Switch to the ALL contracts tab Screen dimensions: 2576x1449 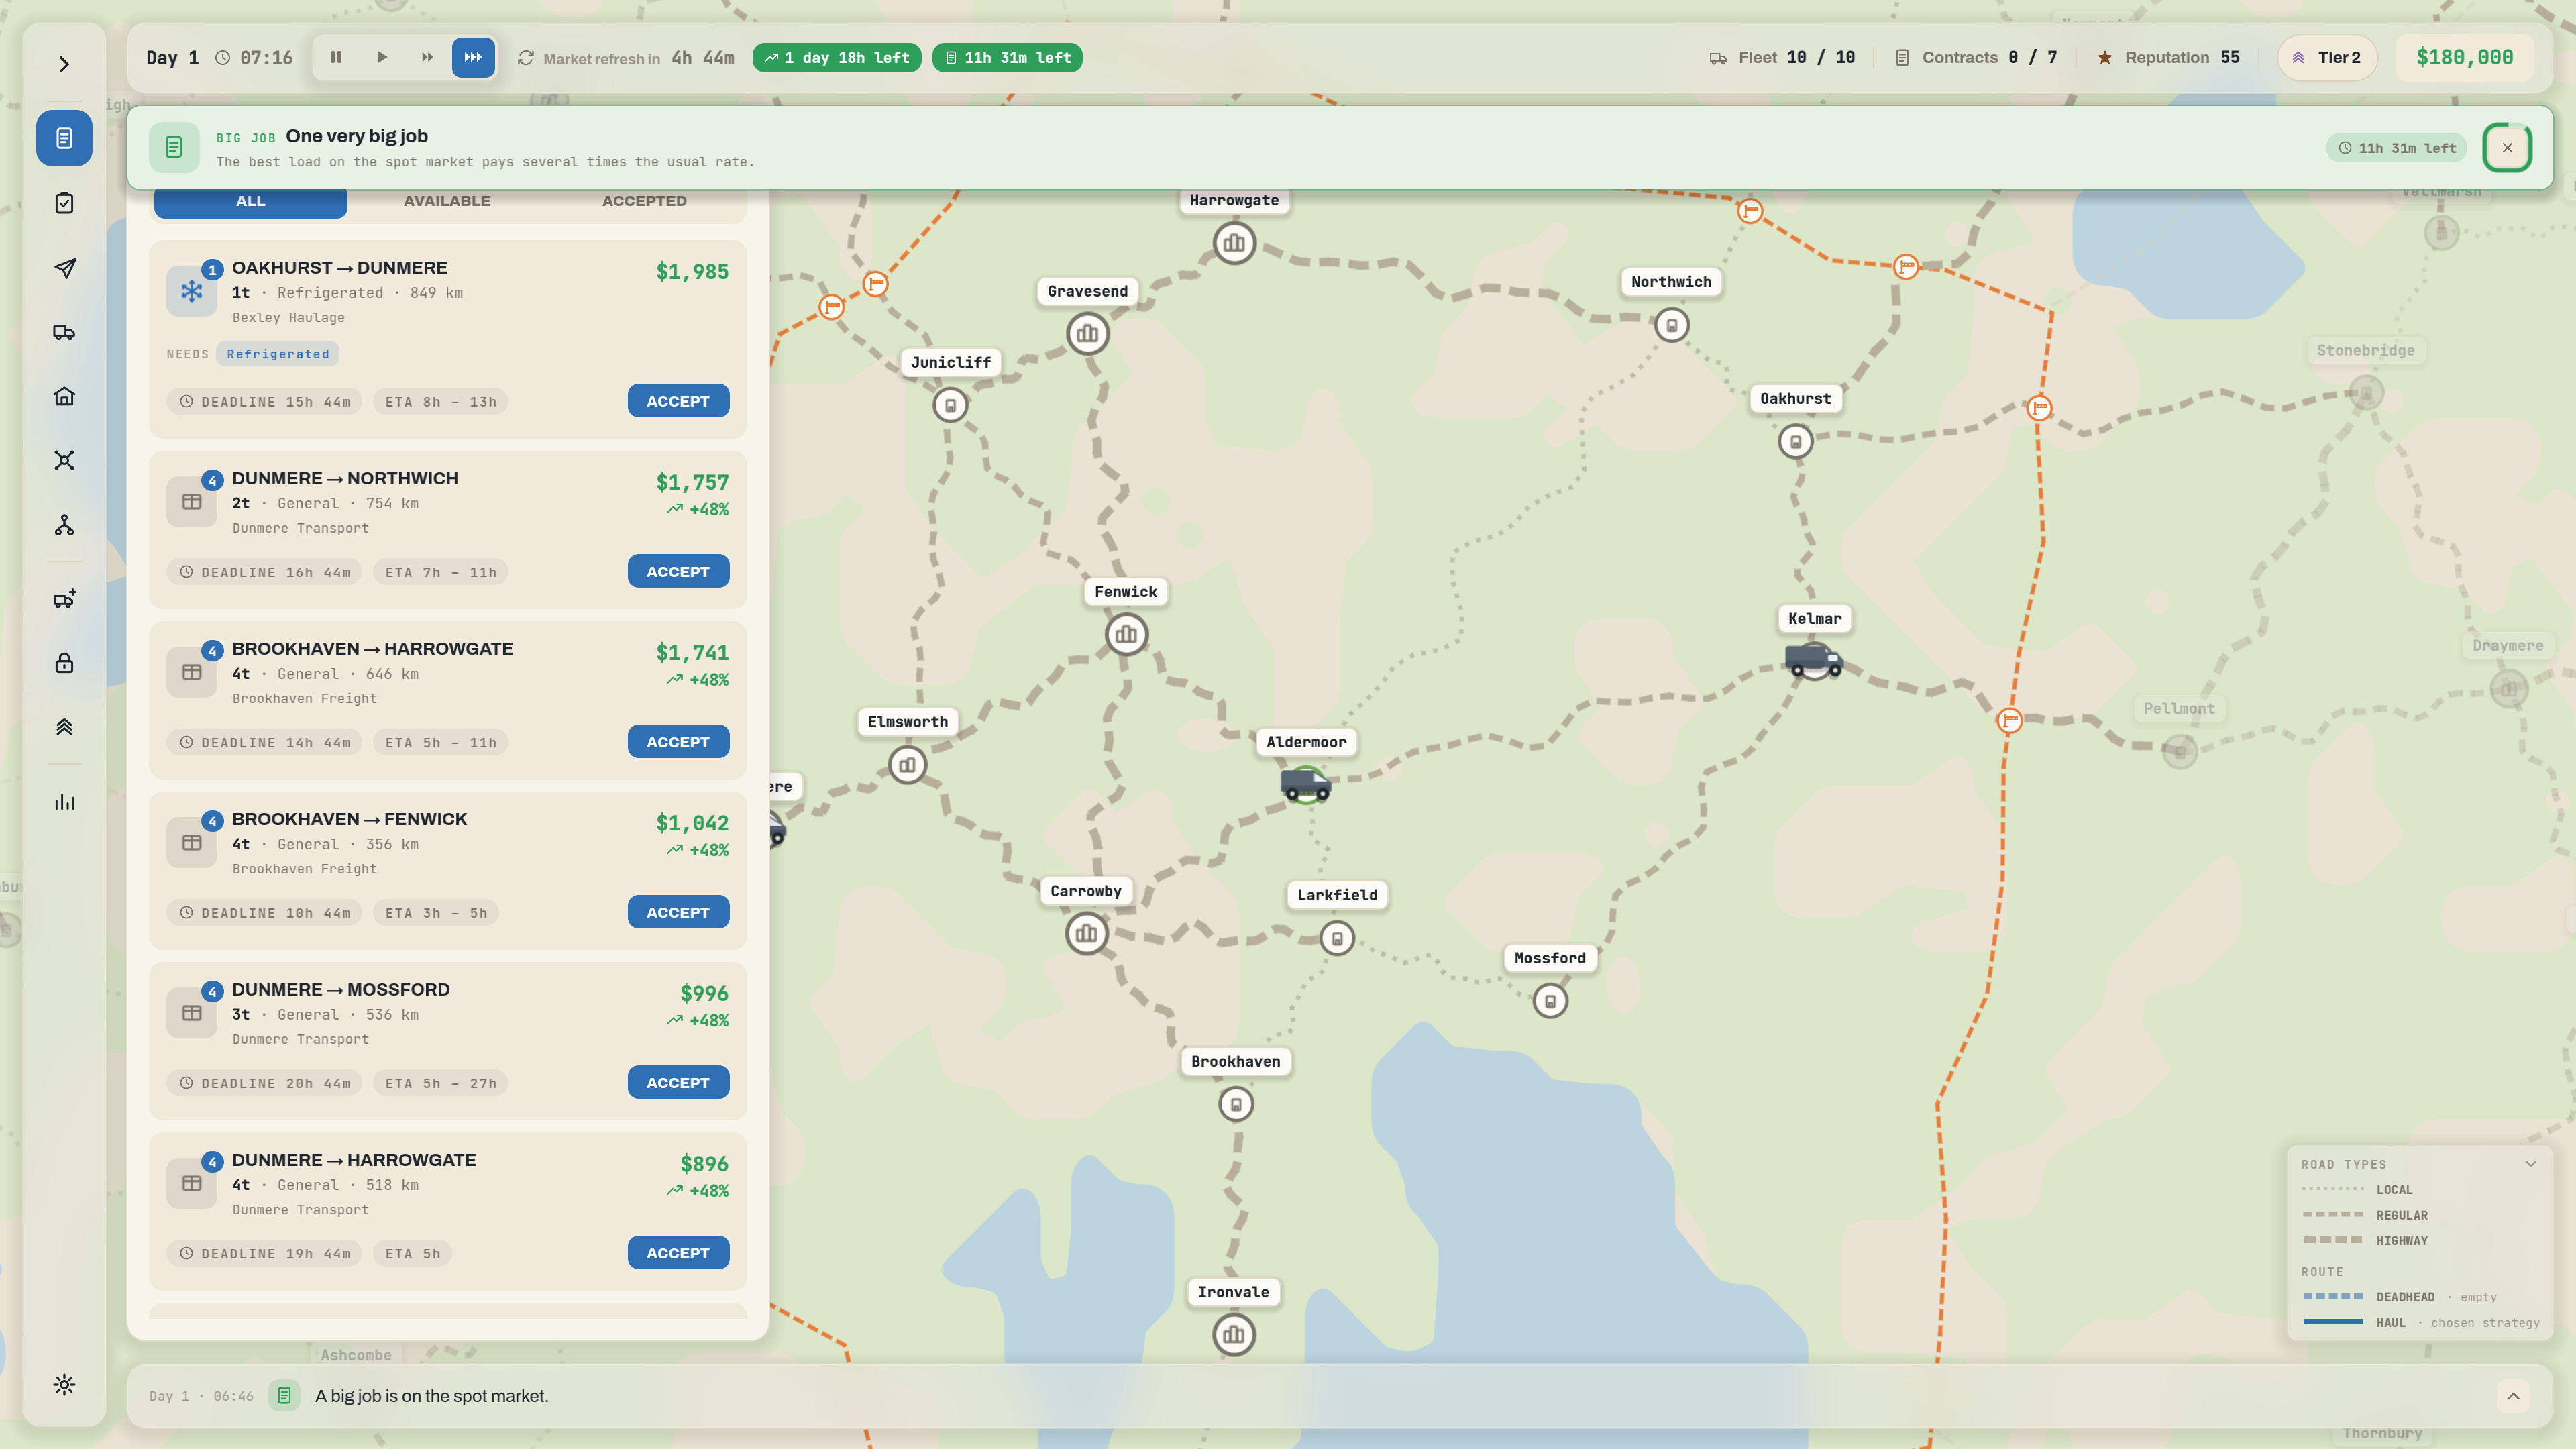(x=250, y=201)
